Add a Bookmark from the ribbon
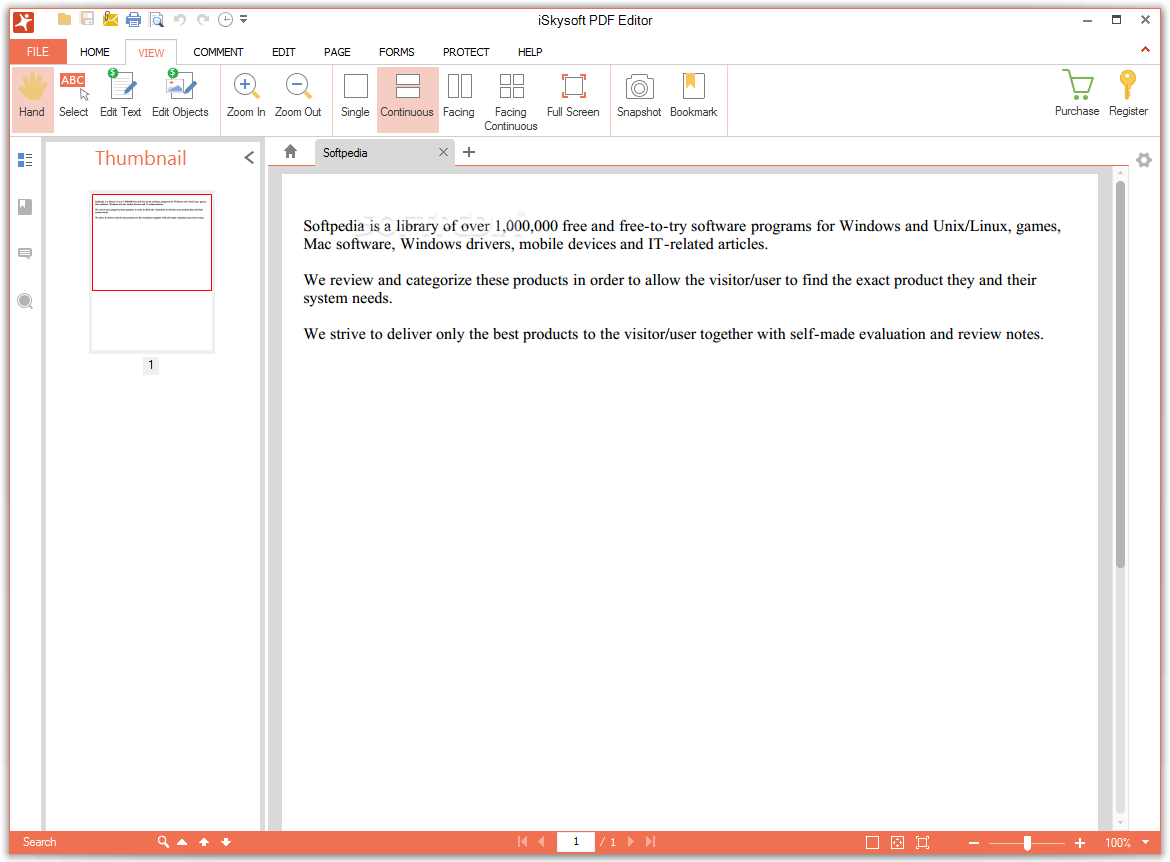 point(693,98)
